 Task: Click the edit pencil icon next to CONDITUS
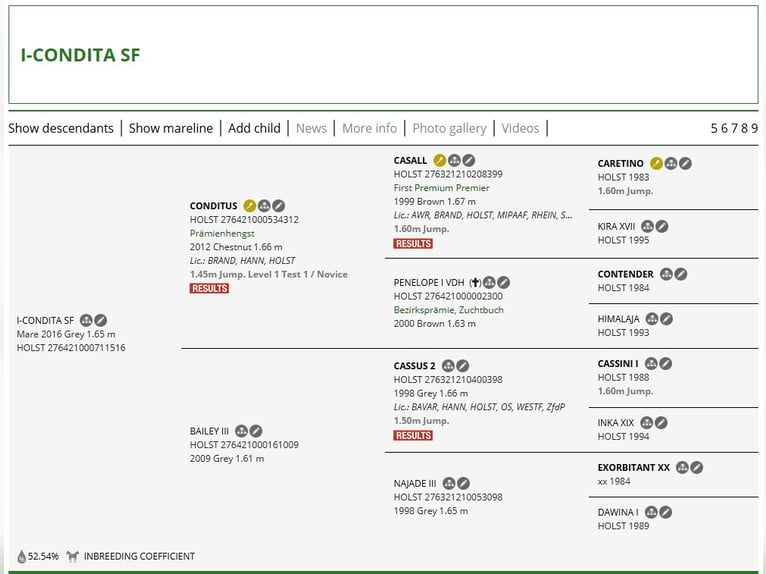tap(279, 206)
